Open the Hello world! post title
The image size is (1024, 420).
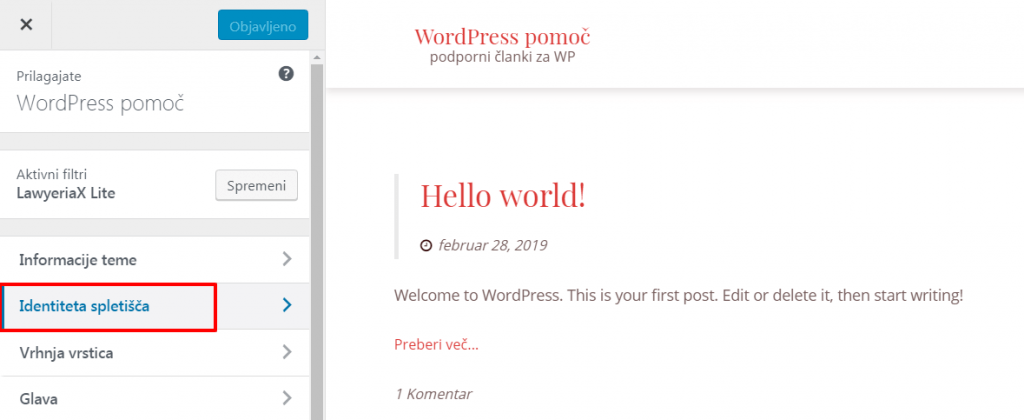(503, 195)
